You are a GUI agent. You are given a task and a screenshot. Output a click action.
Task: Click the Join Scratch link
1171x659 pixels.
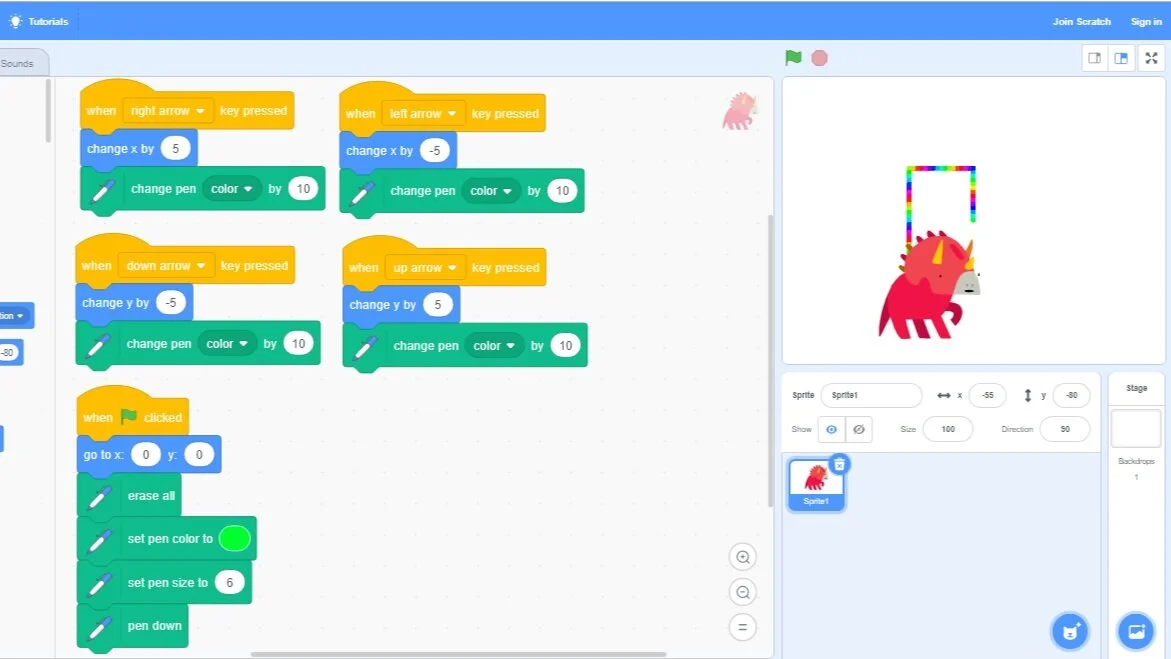pyautogui.click(x=1081, y=22)
